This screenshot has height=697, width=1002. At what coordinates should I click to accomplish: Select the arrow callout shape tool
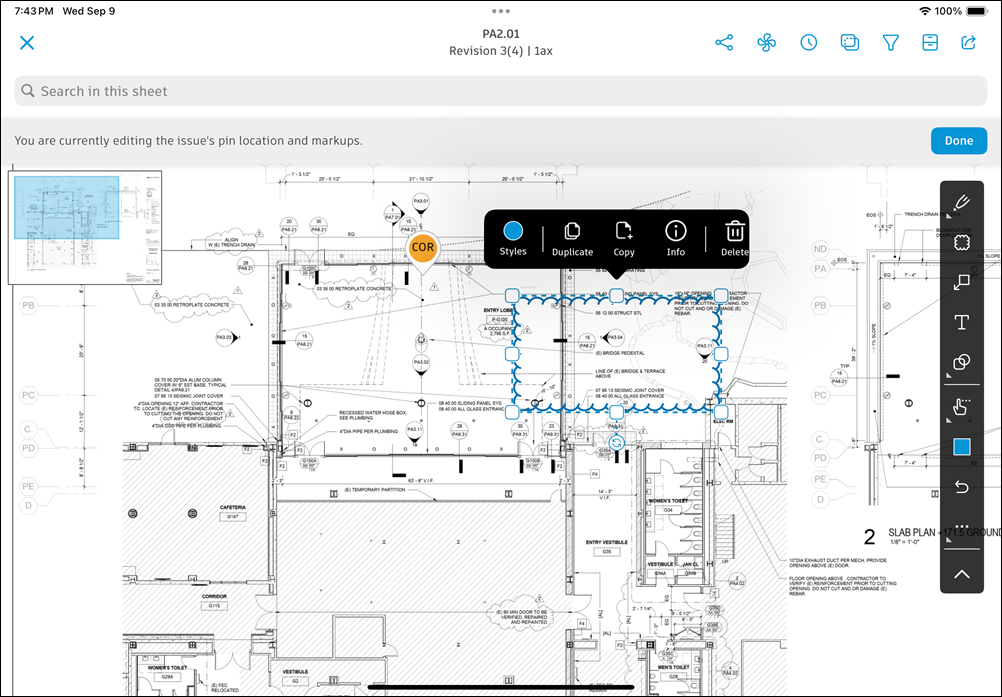pos(962,282)
